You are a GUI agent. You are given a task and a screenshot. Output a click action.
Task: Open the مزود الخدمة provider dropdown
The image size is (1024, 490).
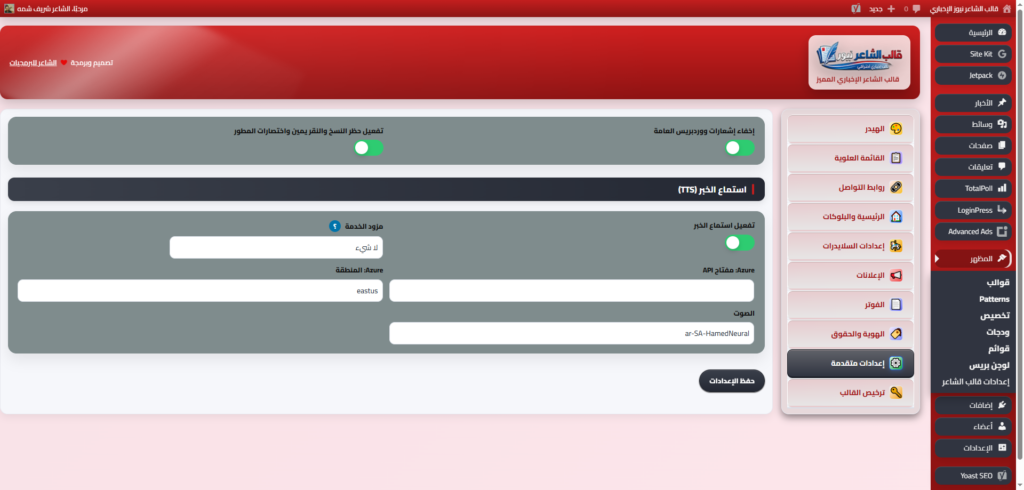pyautogui.click(x=276, y=247)
